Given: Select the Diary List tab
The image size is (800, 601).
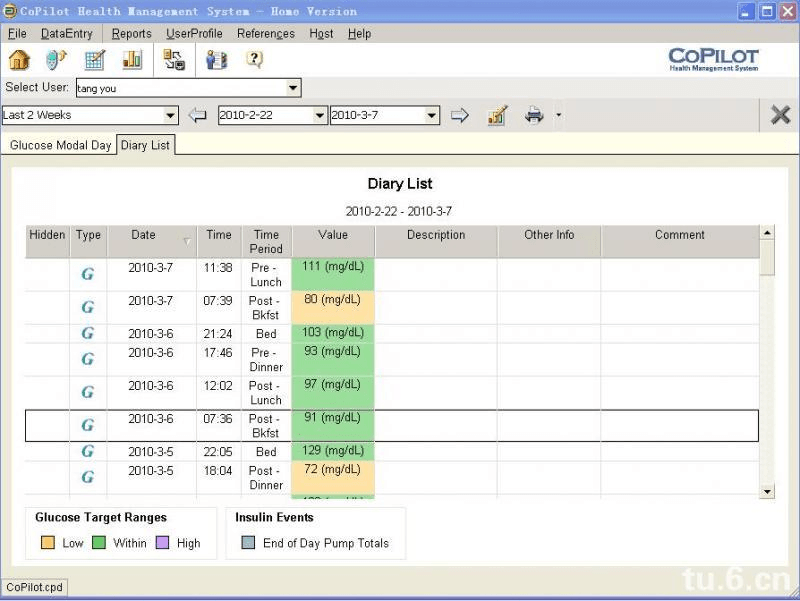Looking at the screenshot, I should (145, 145).
